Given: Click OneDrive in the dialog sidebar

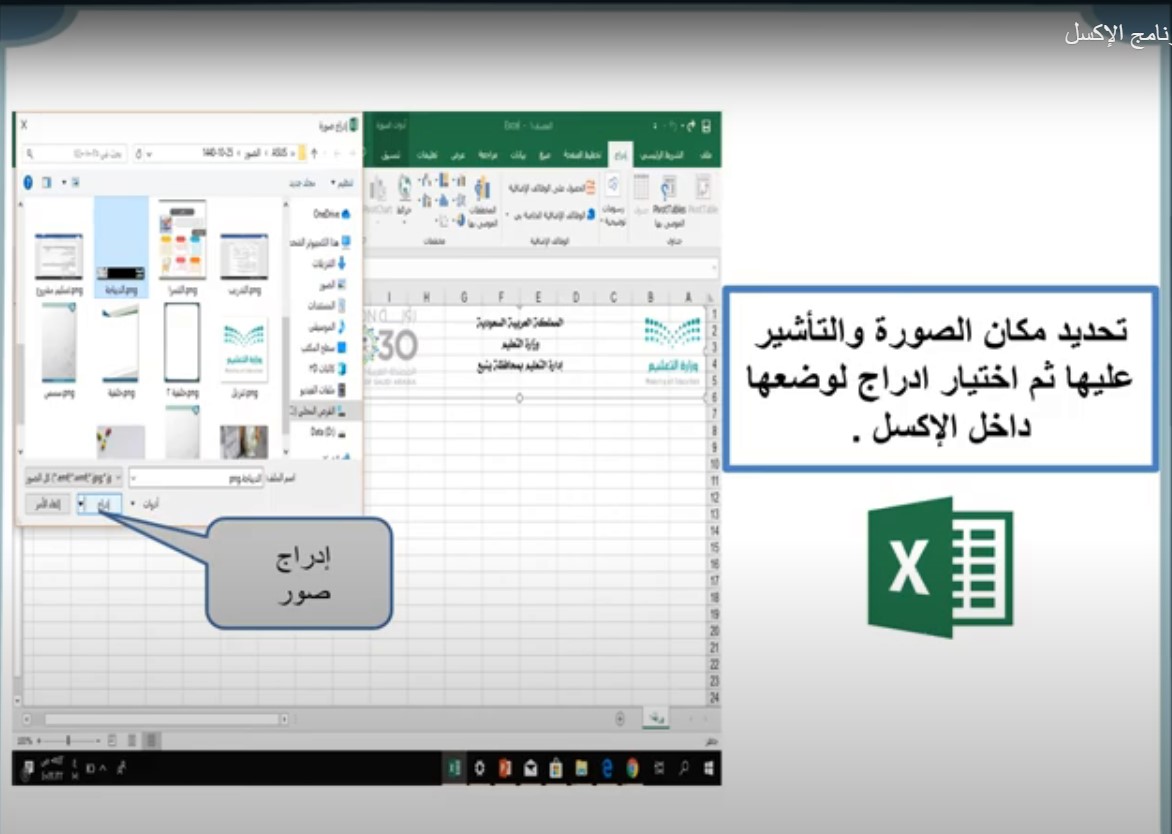Looking at the screenshot, I should coord(331,214).
